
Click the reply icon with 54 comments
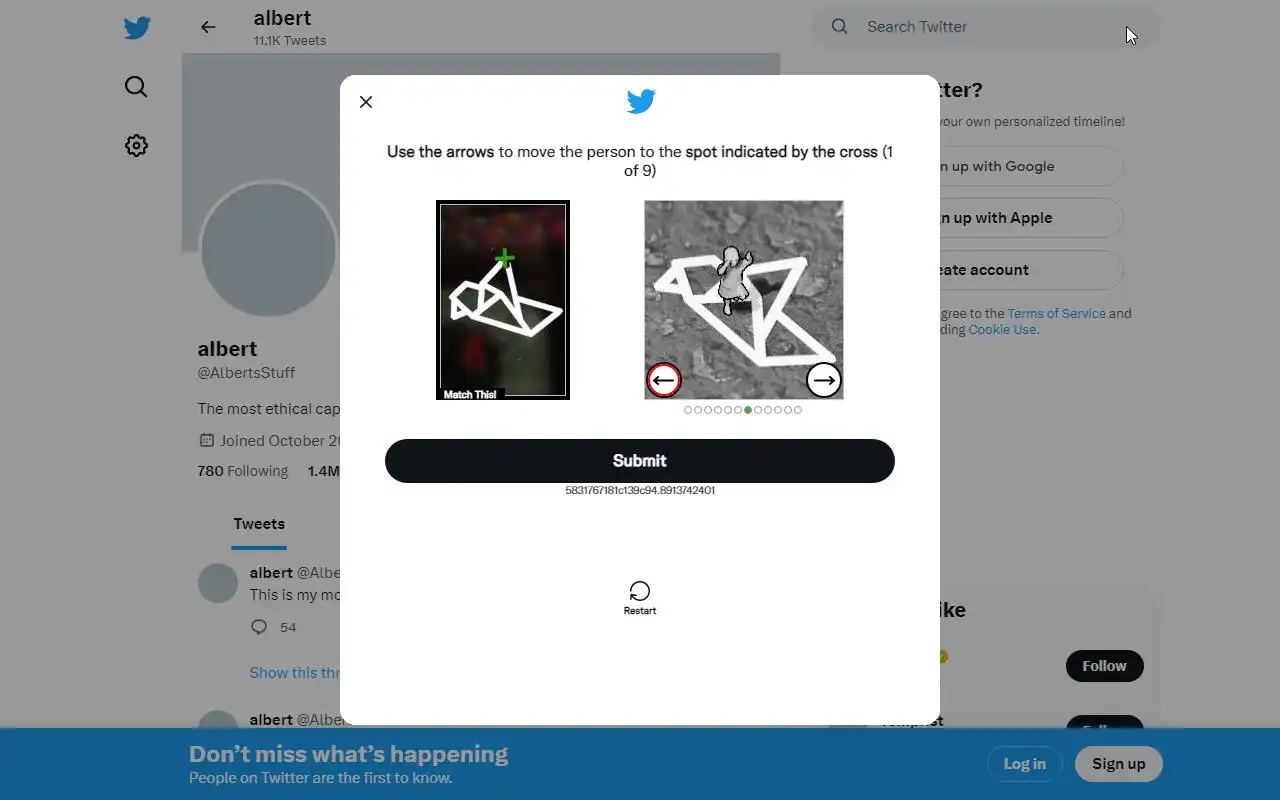(x=259, y=627)
